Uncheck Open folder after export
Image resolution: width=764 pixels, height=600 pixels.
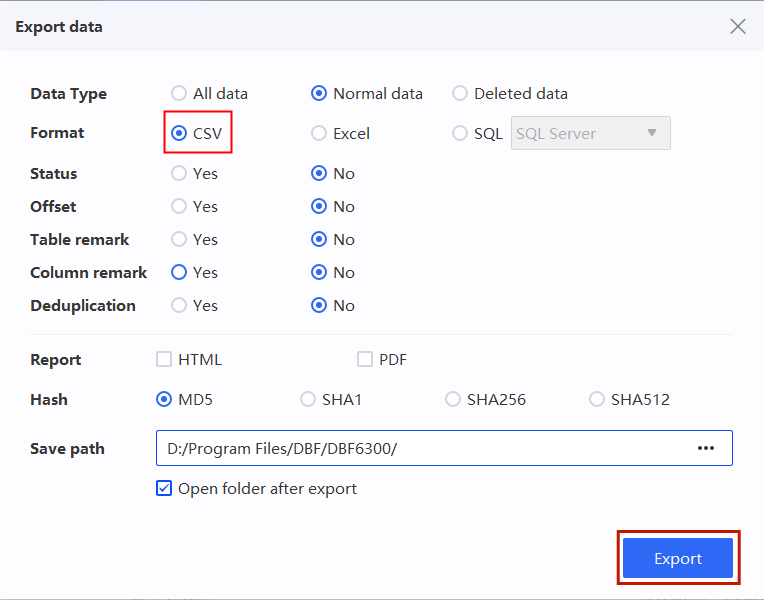(x=164, y=489)
